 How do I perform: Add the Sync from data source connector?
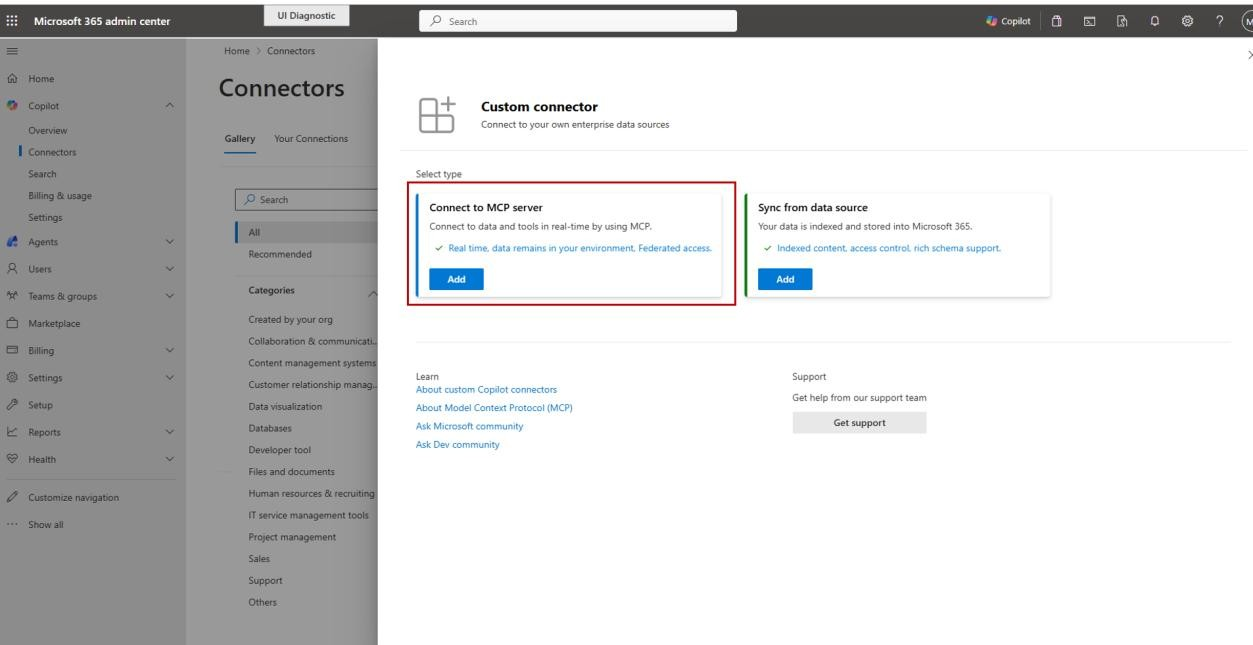coord(785,280)
